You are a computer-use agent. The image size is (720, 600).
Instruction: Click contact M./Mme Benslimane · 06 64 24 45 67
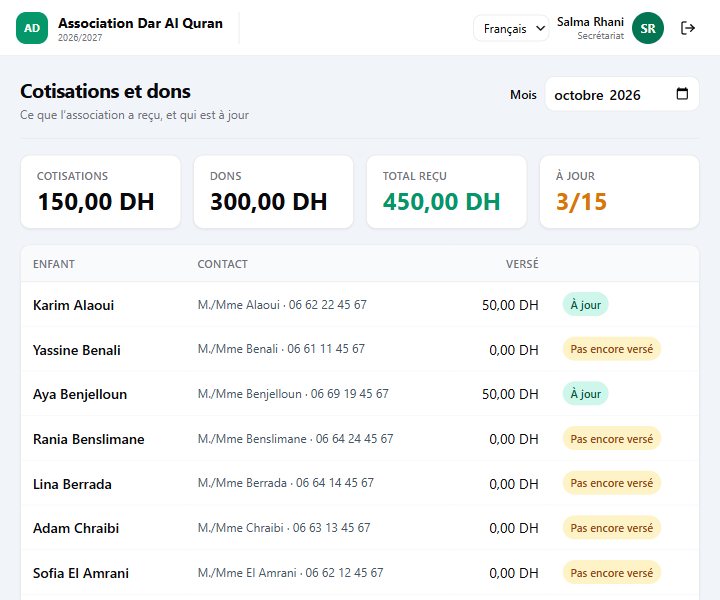[x=295, y=439]
